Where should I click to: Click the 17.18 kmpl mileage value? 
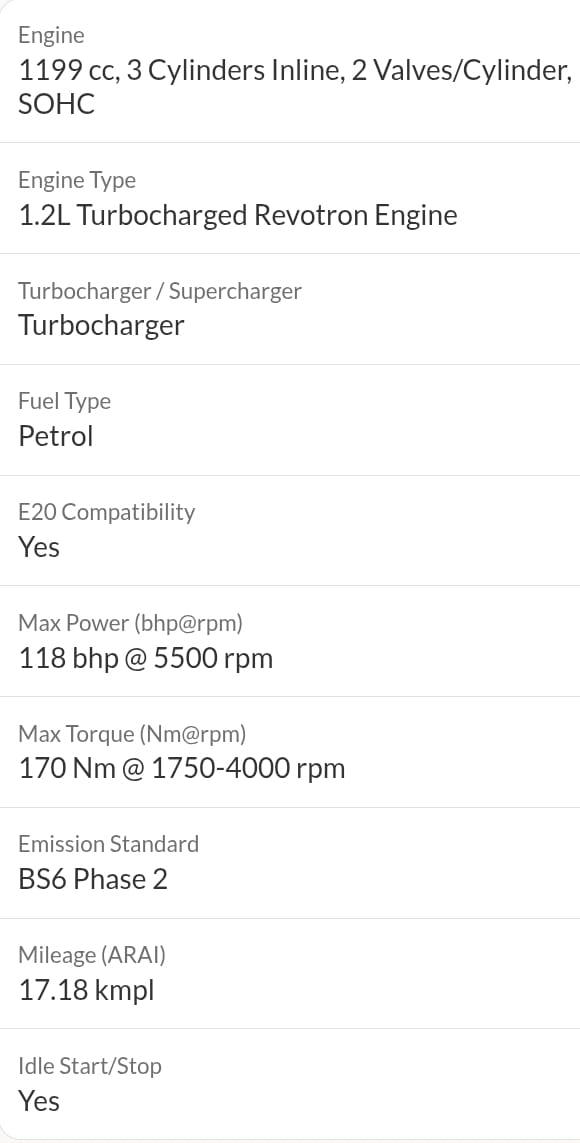(x=86, y=991)
